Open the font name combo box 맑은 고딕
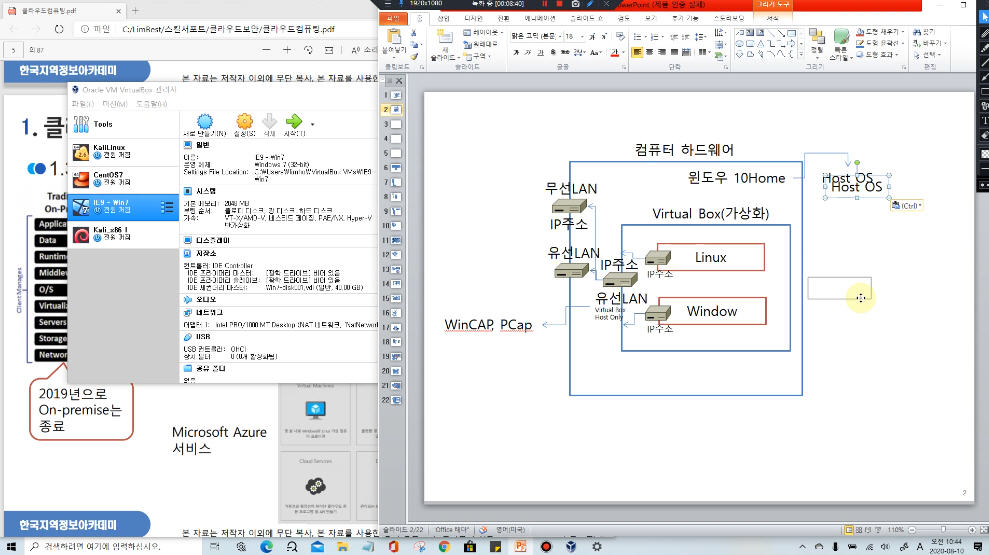989x555 pixels. coord(535,36)
